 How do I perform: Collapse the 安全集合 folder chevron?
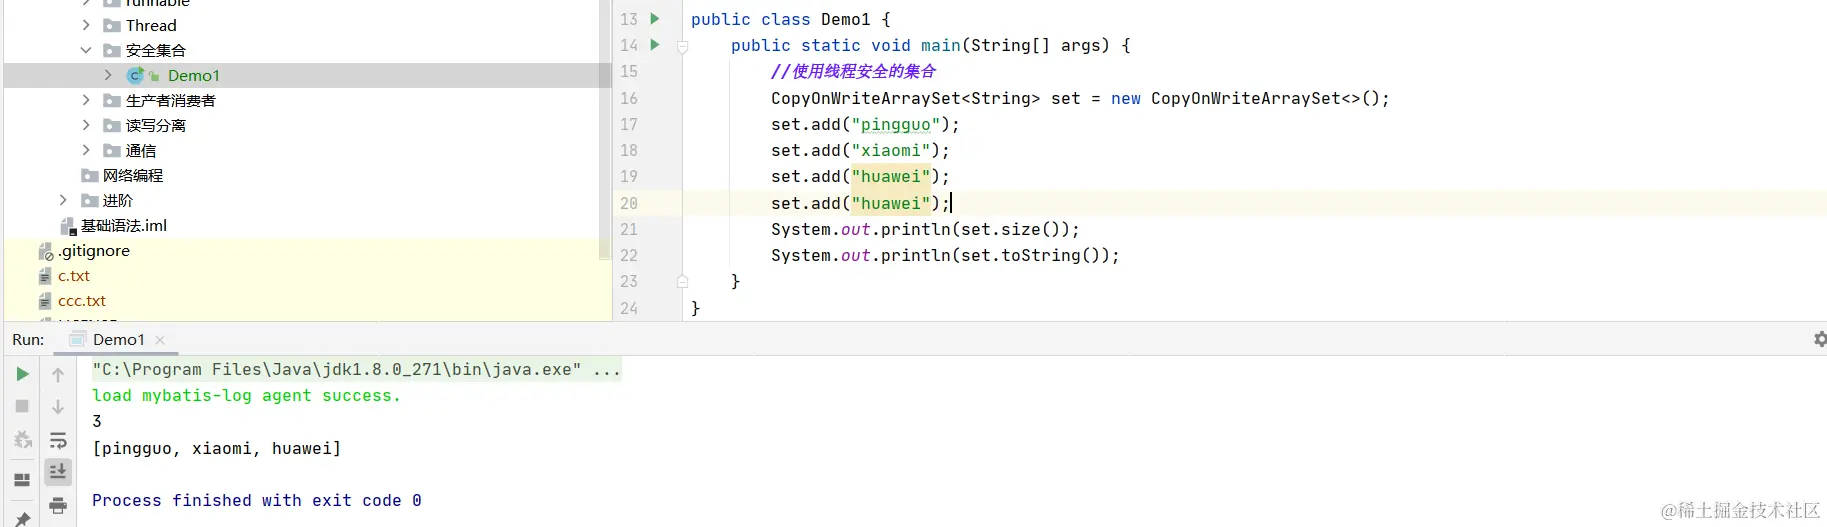(x=86, y=50)
